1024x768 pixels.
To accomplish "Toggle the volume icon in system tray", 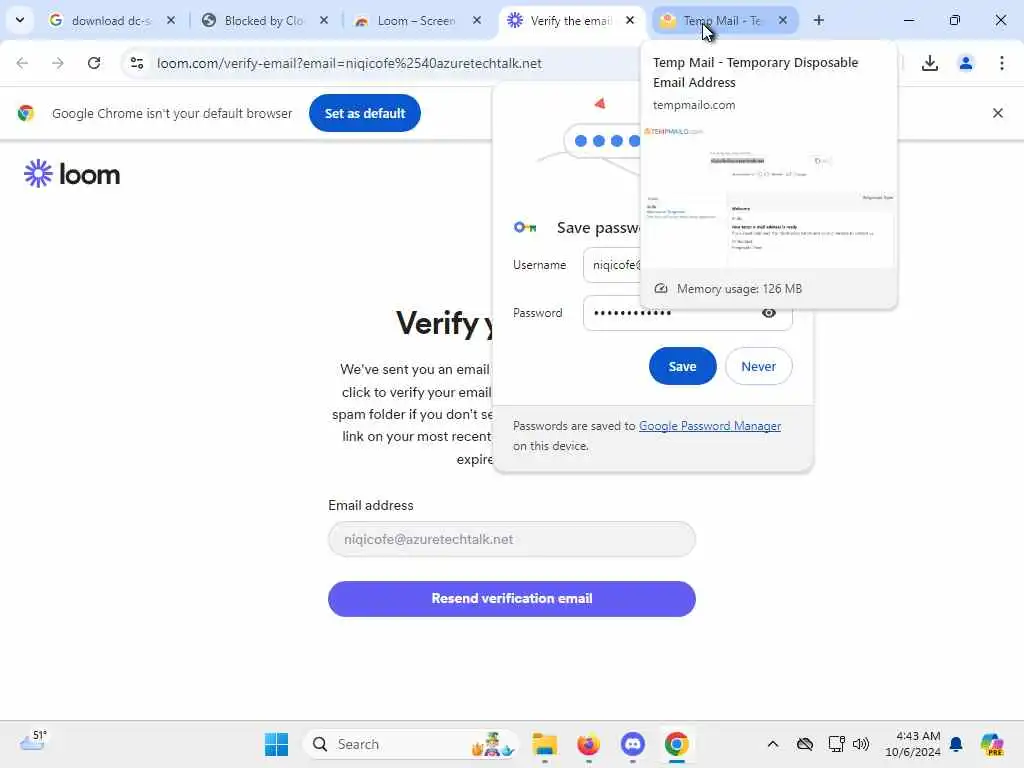I will [861, 744].
